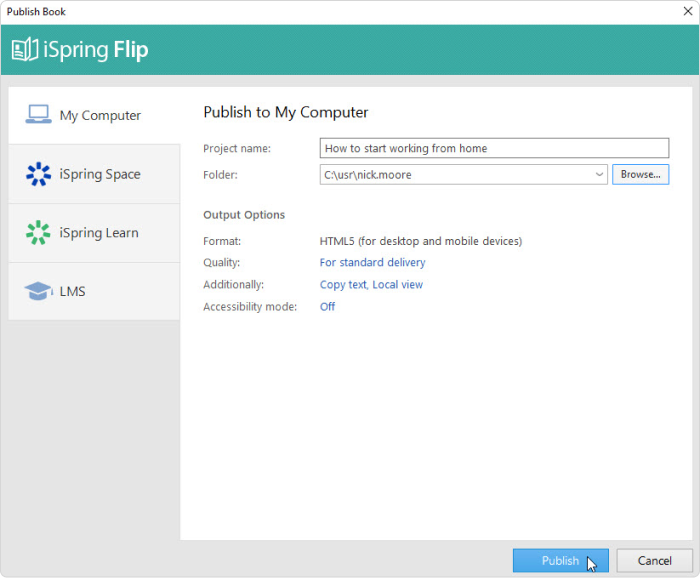Go to the LMS tab
This screenshot has height=578, width=700.
coord(73,291)
